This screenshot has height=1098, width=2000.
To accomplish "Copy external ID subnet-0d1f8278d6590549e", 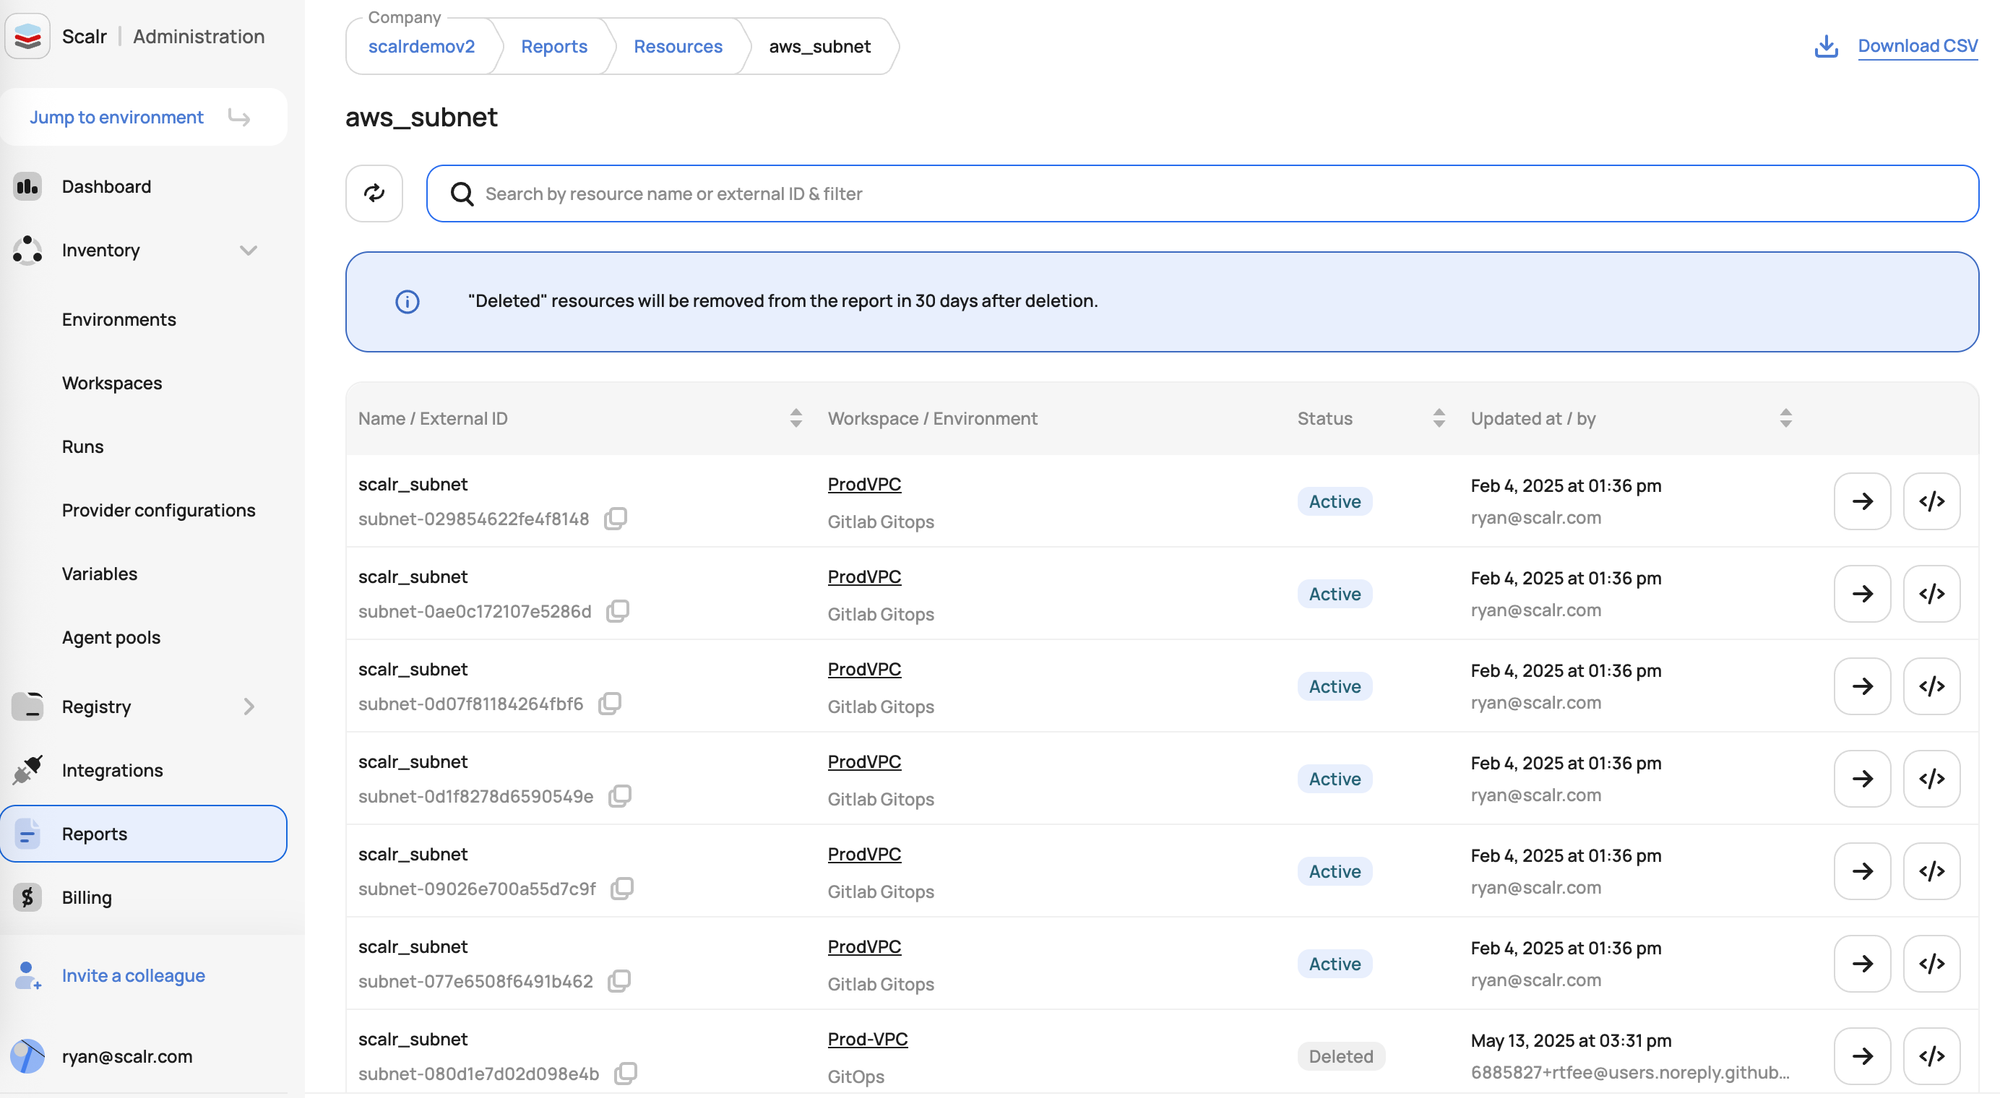I will point(620,796).
